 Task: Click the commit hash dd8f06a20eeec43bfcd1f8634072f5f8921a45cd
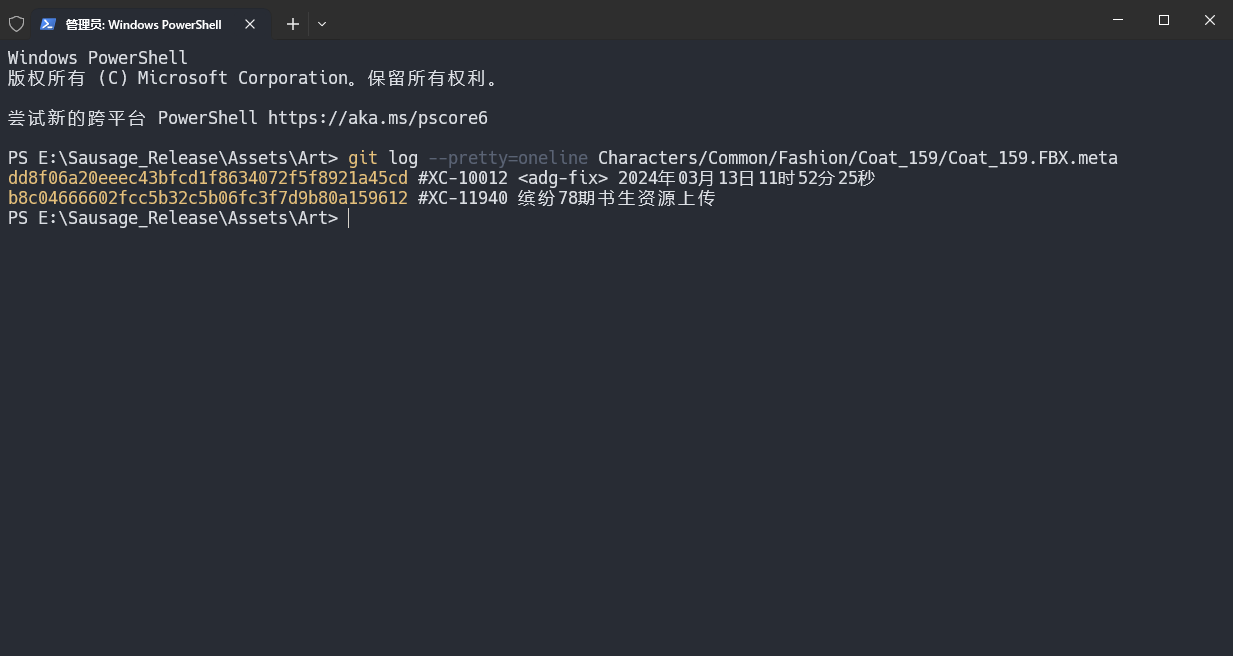[205, 178]
